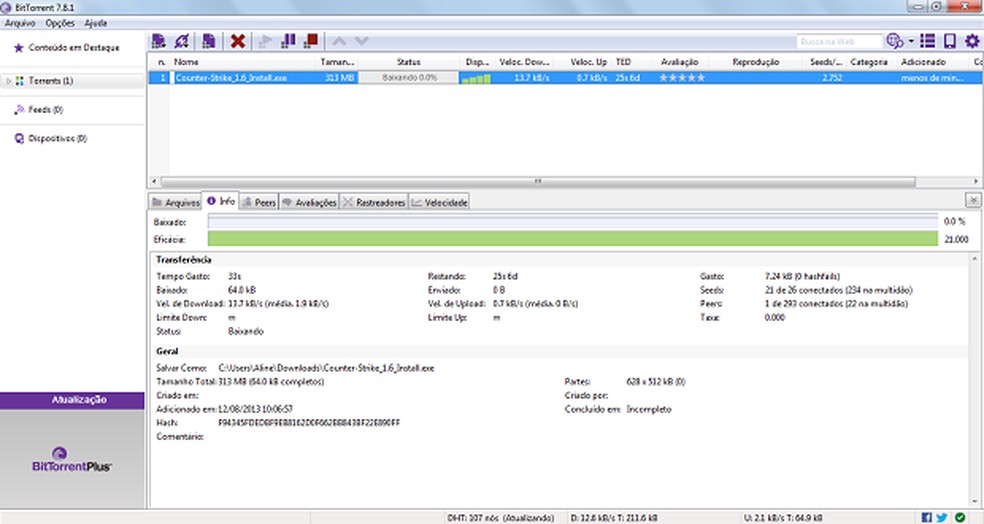Screen dimensions: 984x524
Task: Click the BitTorrentPlus logo ad
Action: [x=72, y=460]
